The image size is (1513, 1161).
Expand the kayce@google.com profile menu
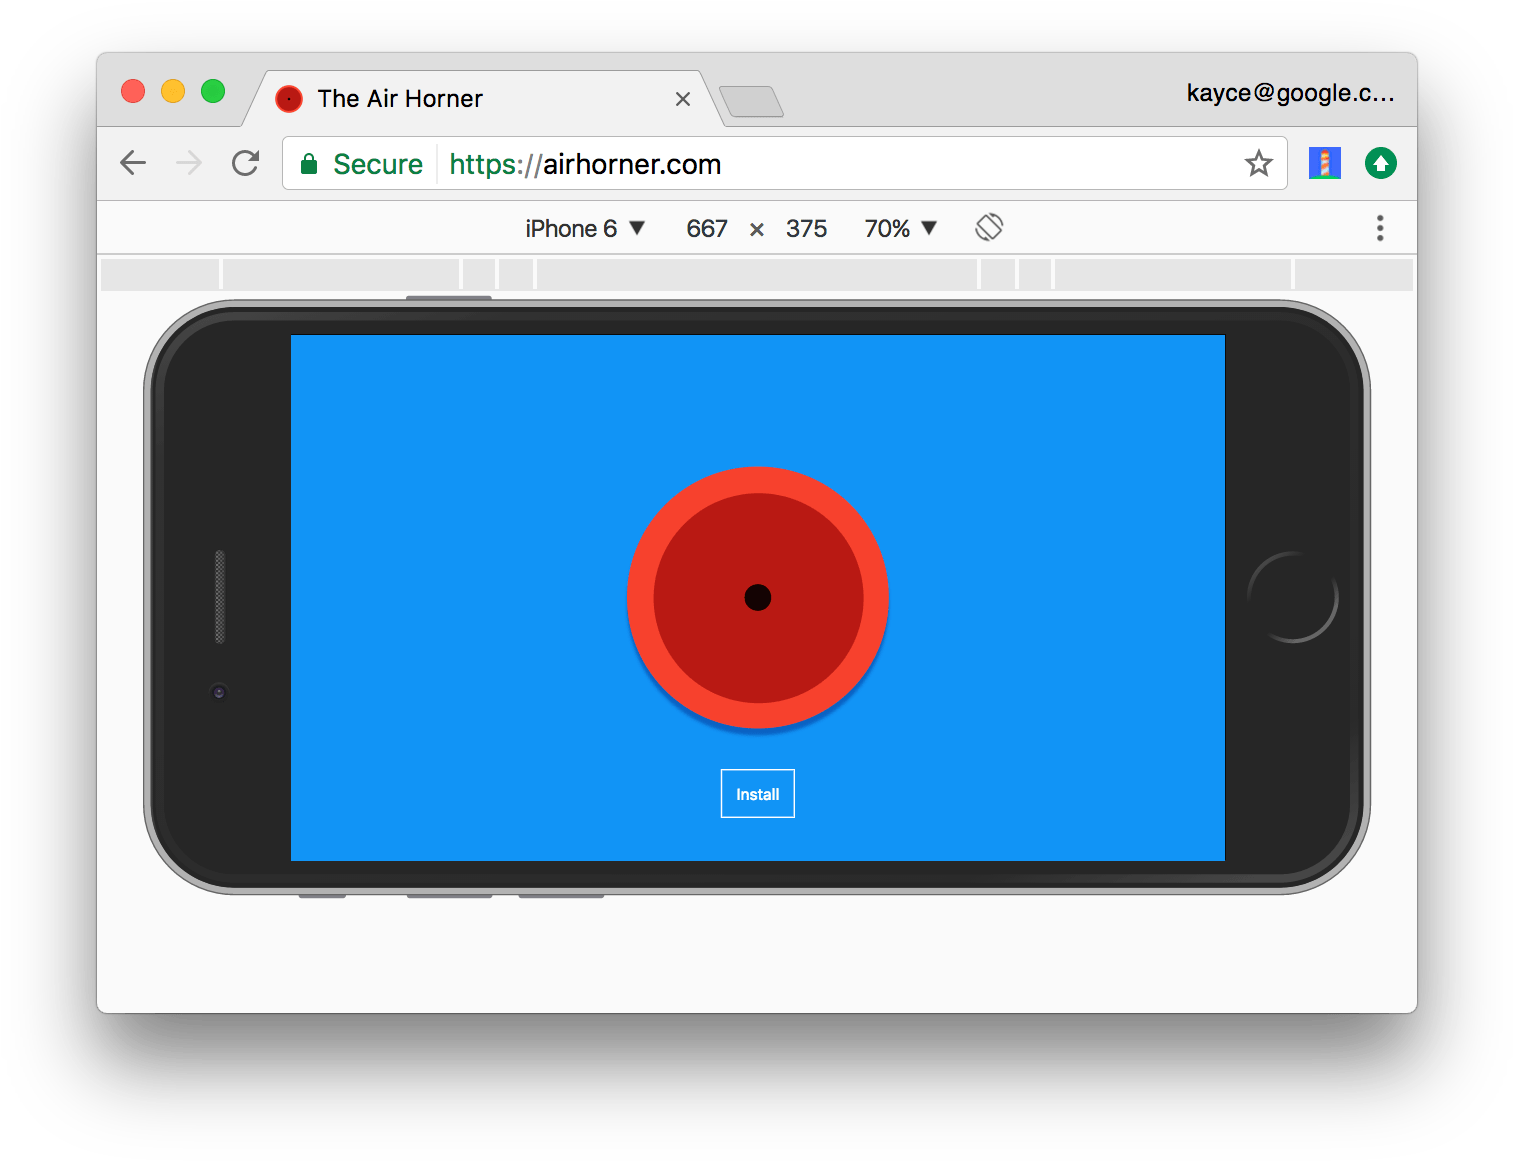[x=1290, y=92]
